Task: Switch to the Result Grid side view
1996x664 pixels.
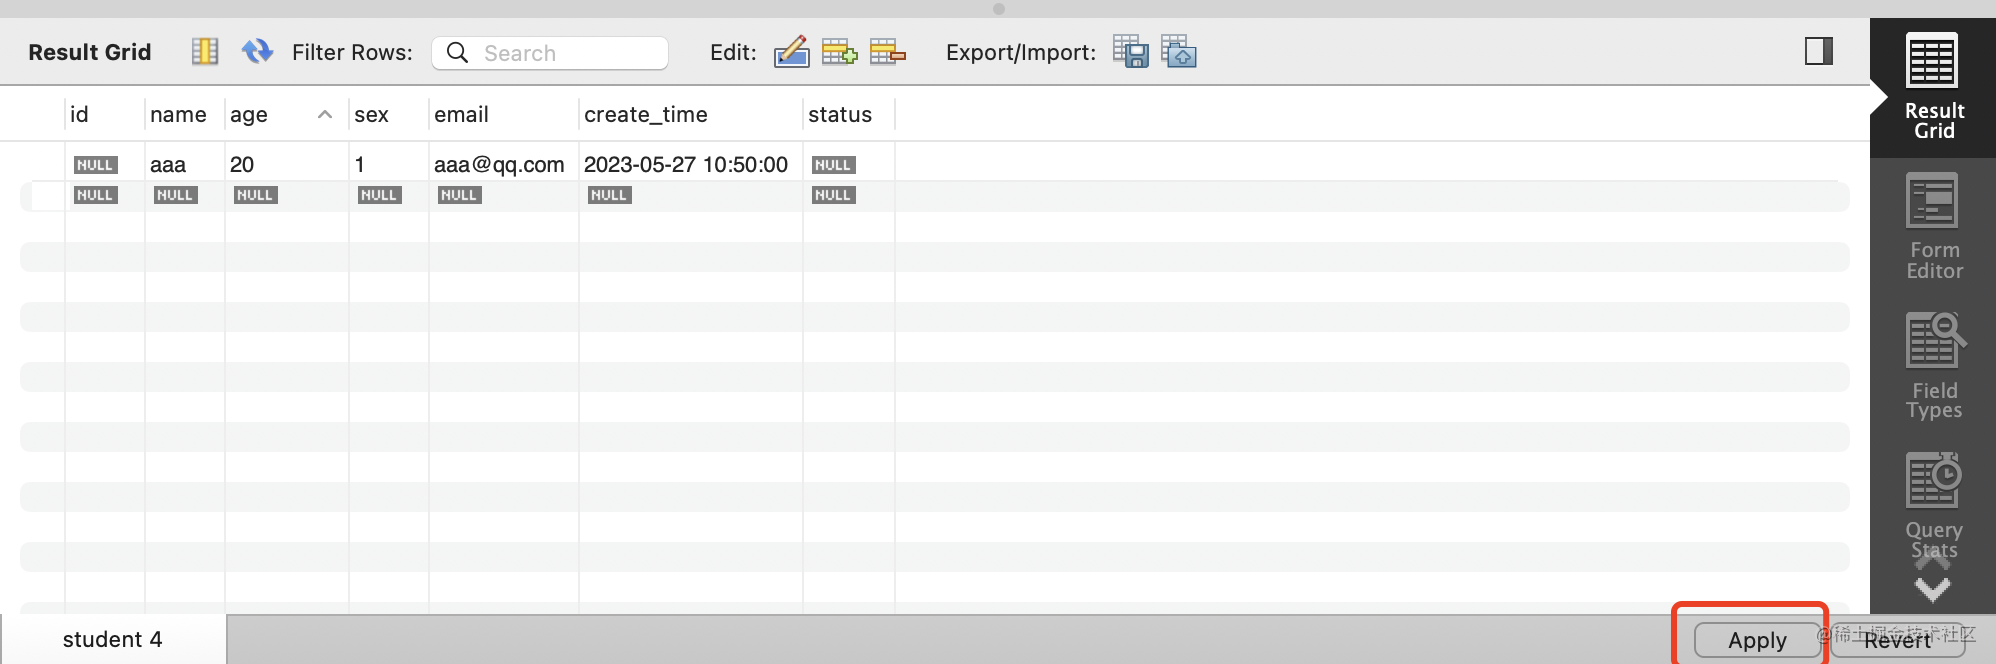Action: point(1933,87)
